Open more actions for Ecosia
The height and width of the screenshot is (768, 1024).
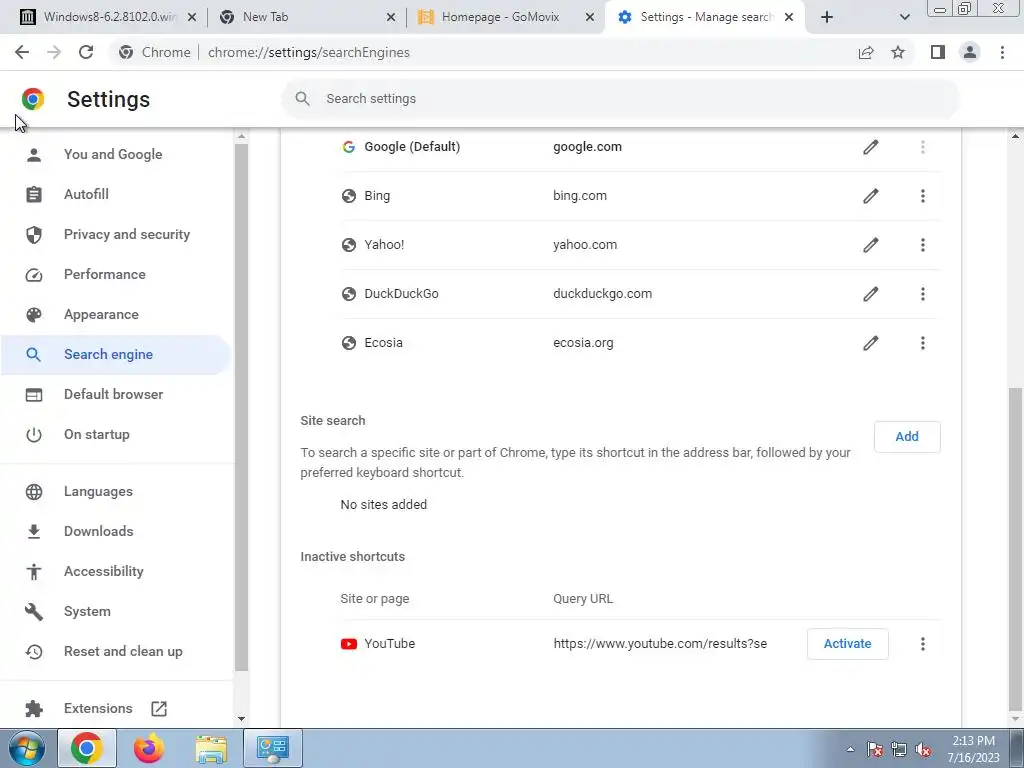[923, 343]
